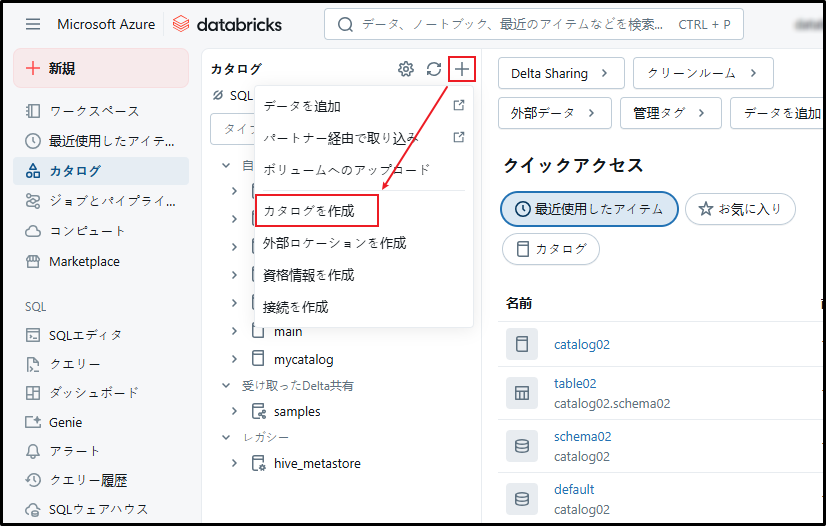The height and width of the screenshot is (526, 826).
Task: Choose カタログを作成 from the menu
Action: pyautogui.click(x=317, y=211)
